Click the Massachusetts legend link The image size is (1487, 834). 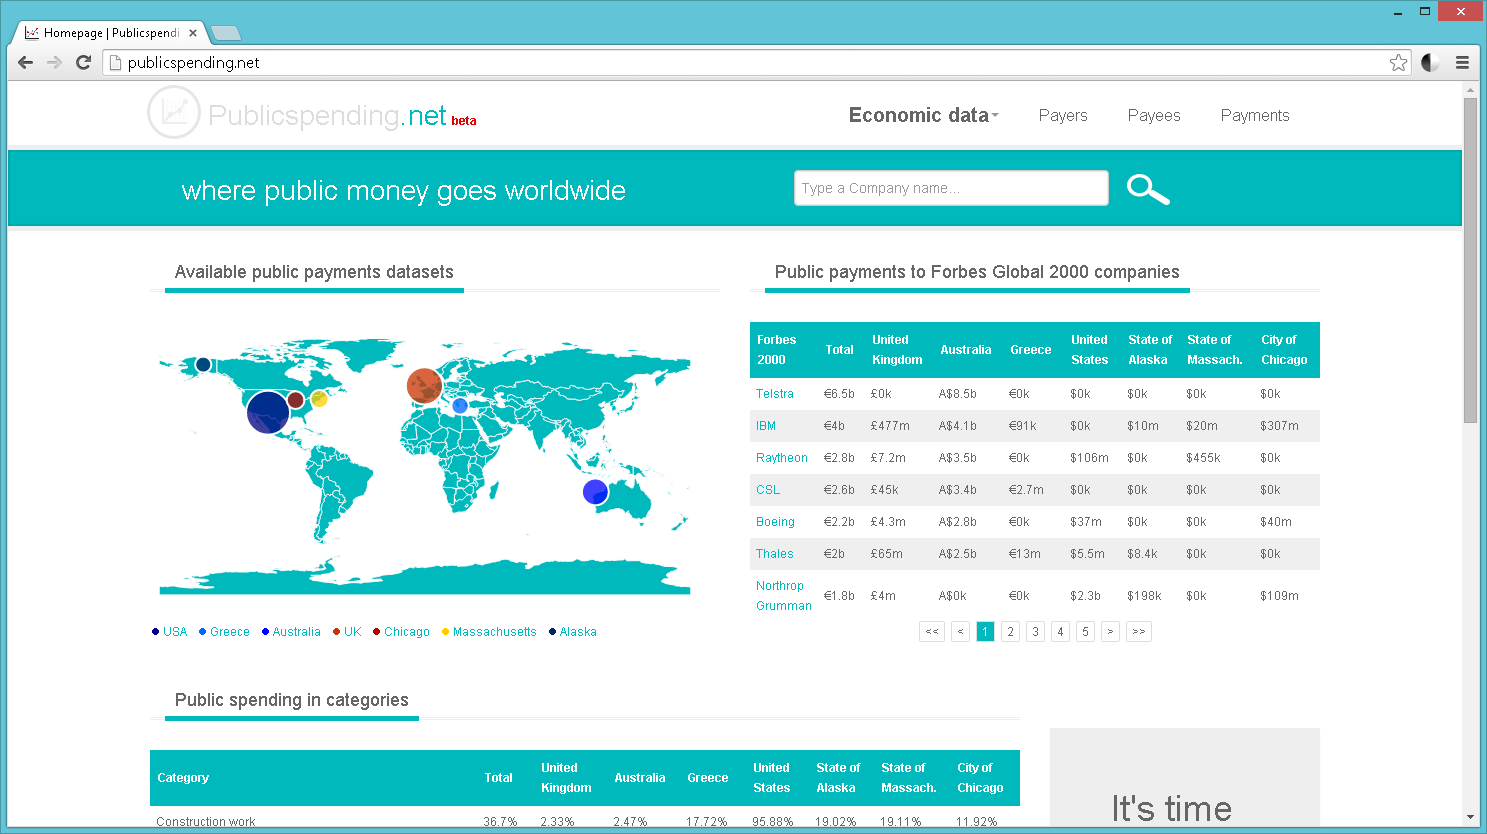point(495,632)
